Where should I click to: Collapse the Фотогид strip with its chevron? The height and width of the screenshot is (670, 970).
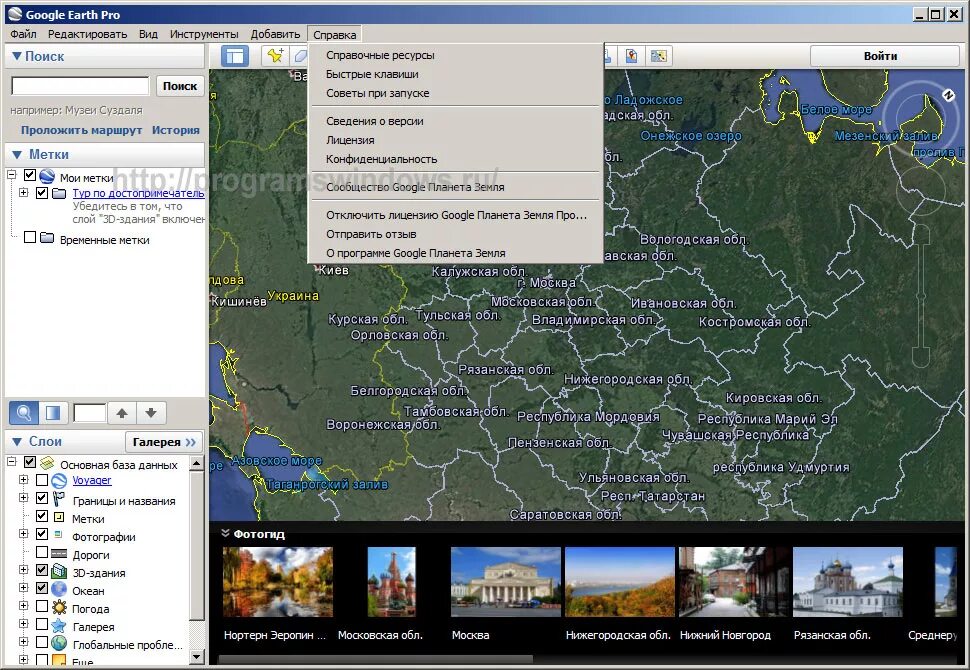[x=225, y=533]
